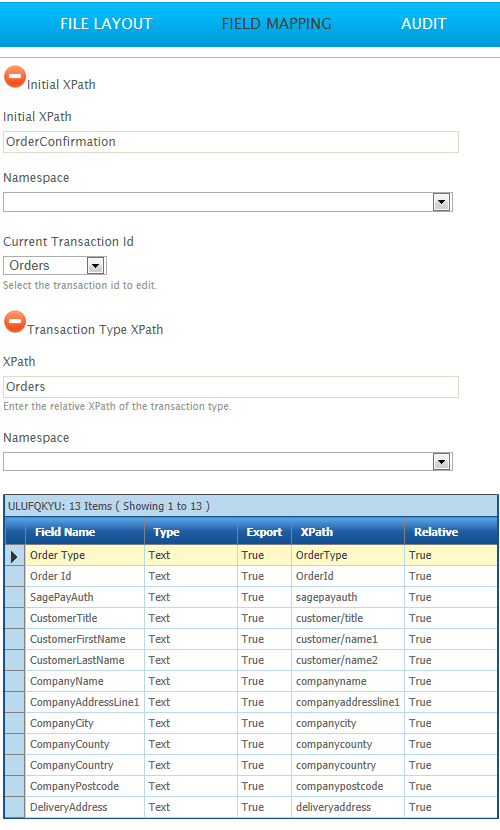Select the companypostcode XPath cell
The image size is (500, 830).
(348, 786)
